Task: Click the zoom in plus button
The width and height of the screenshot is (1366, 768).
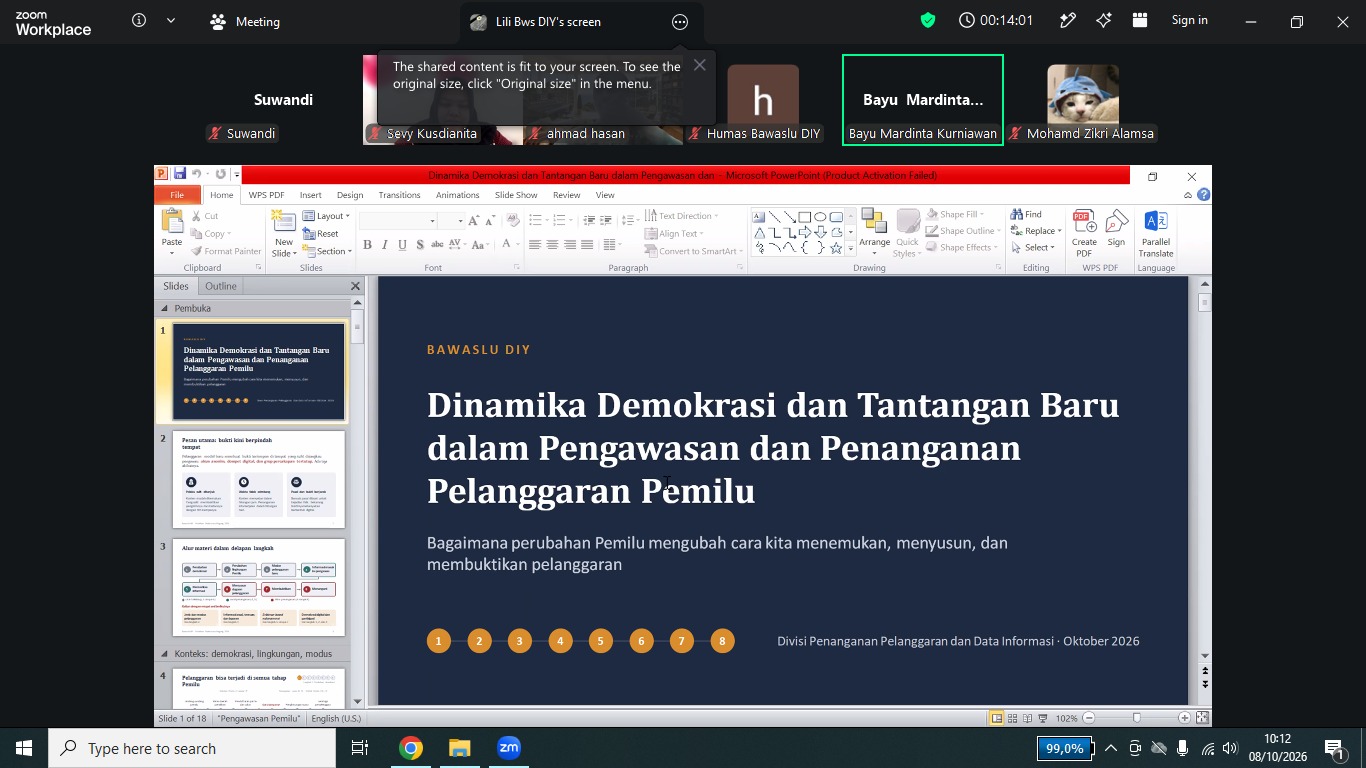Action: (x=1184, y=718)
